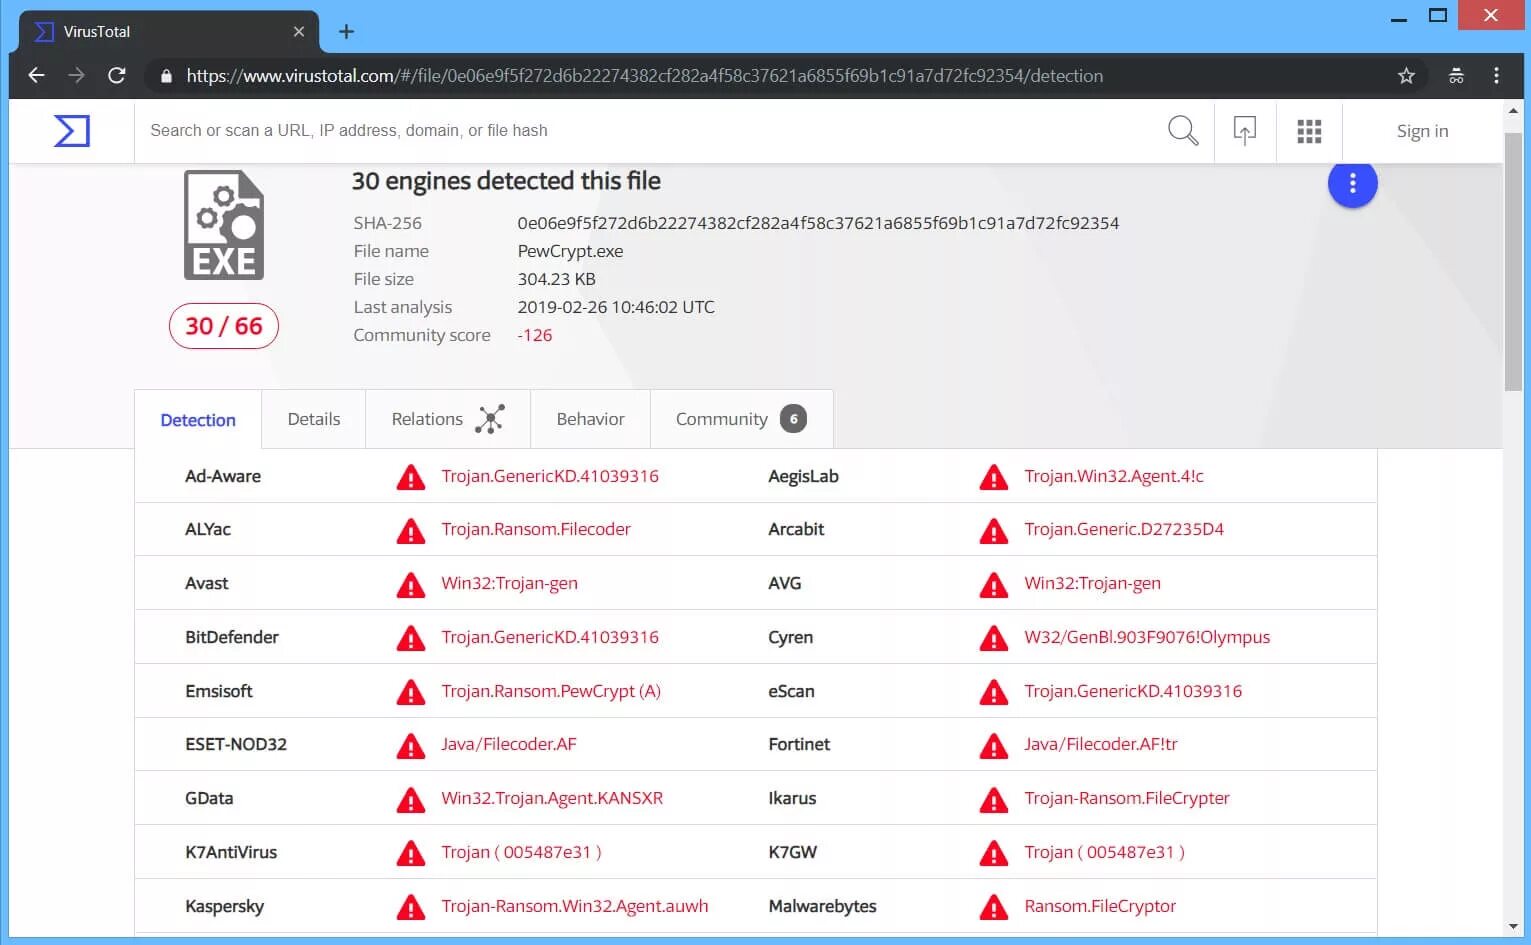The width and height of the screenshot is (1531, 945).
Task: Go back with browser back arrow
Action: point(36,75)
